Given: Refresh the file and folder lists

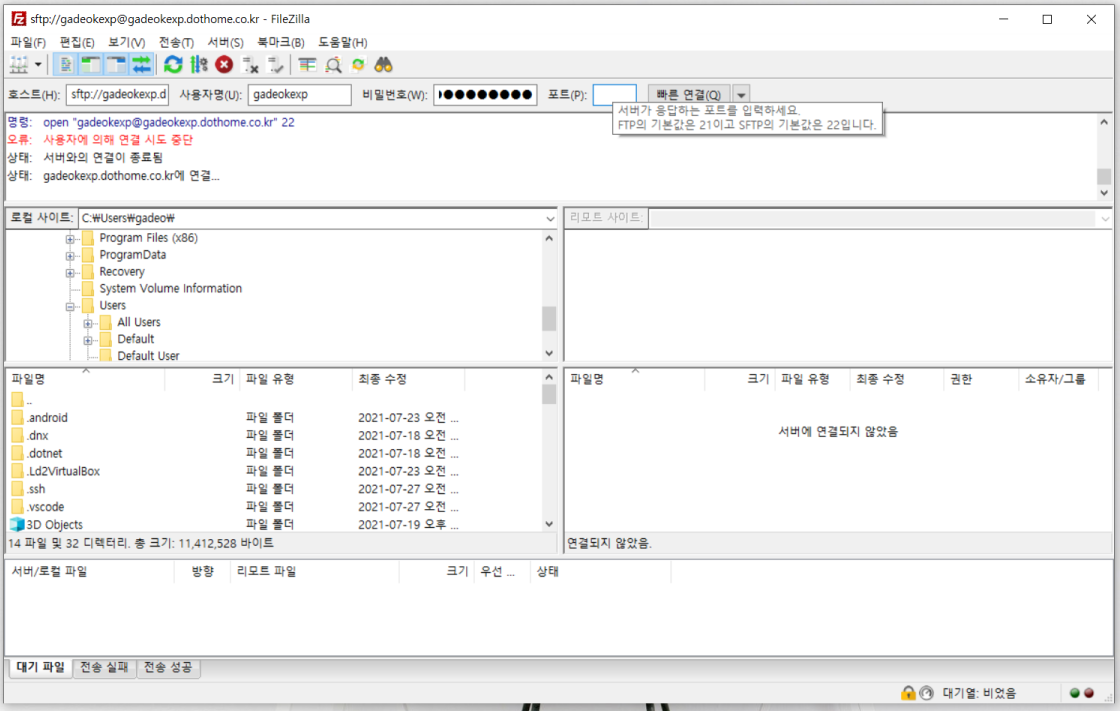Looking at the screenshot, I should pos(173,65).
